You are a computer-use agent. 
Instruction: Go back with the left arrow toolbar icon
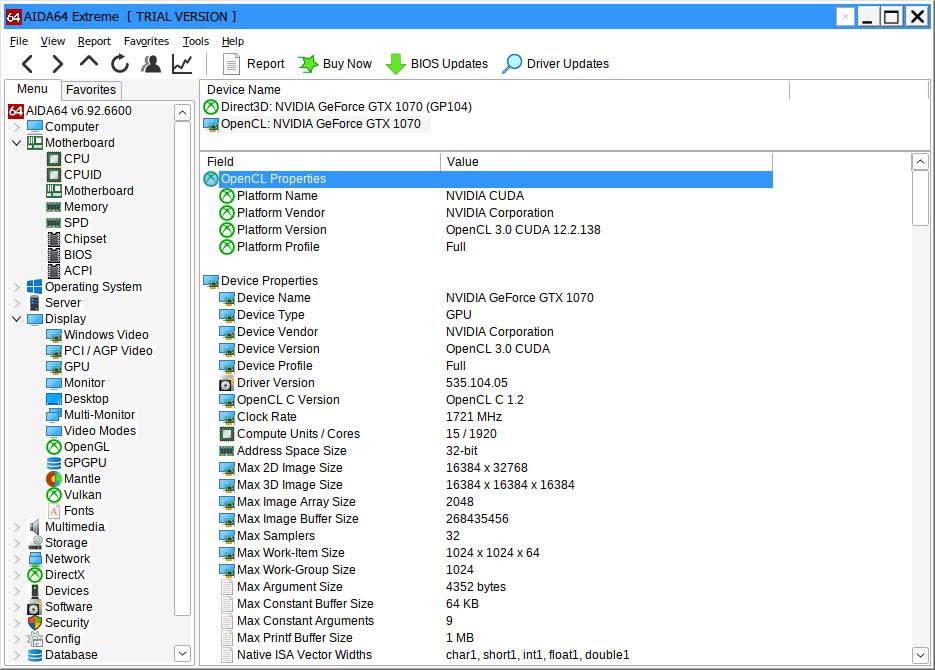click(x=27, y=63)
